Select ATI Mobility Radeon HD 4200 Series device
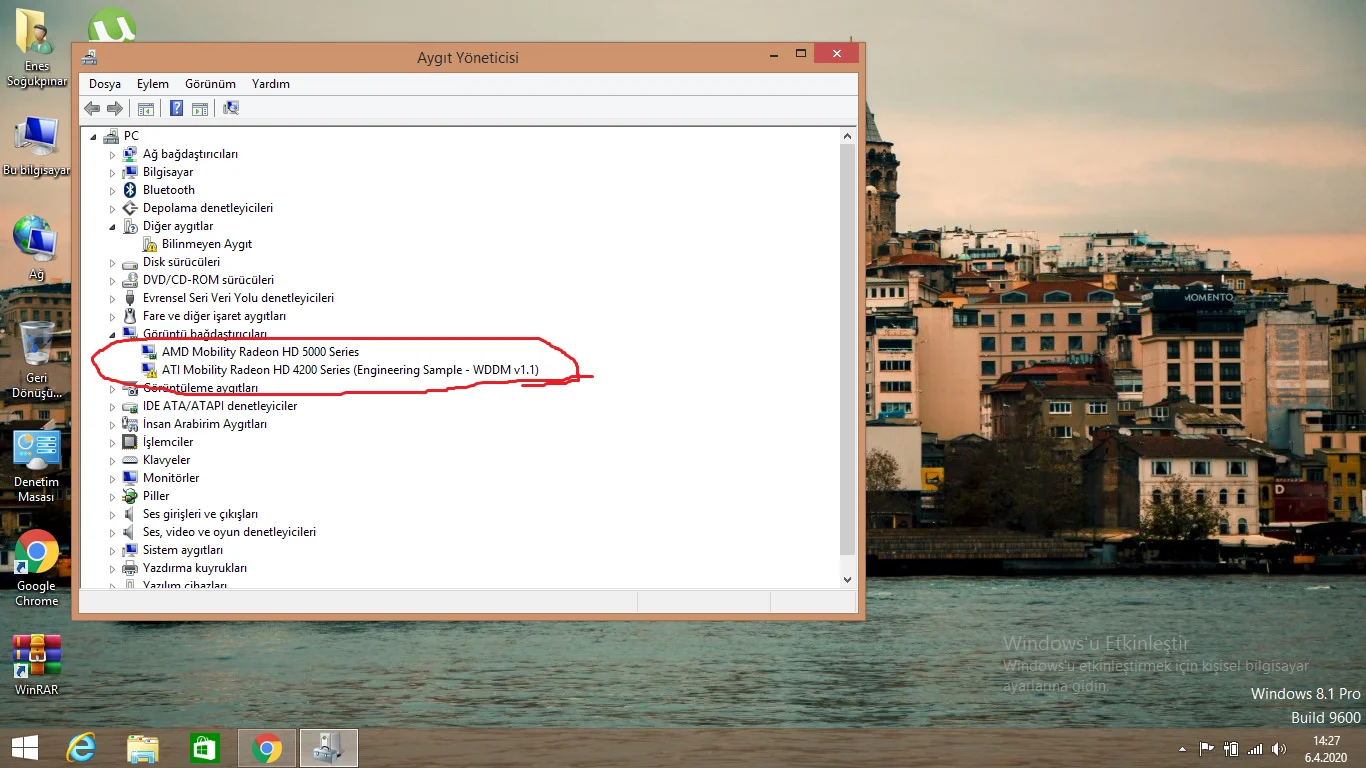 [350, 370]
